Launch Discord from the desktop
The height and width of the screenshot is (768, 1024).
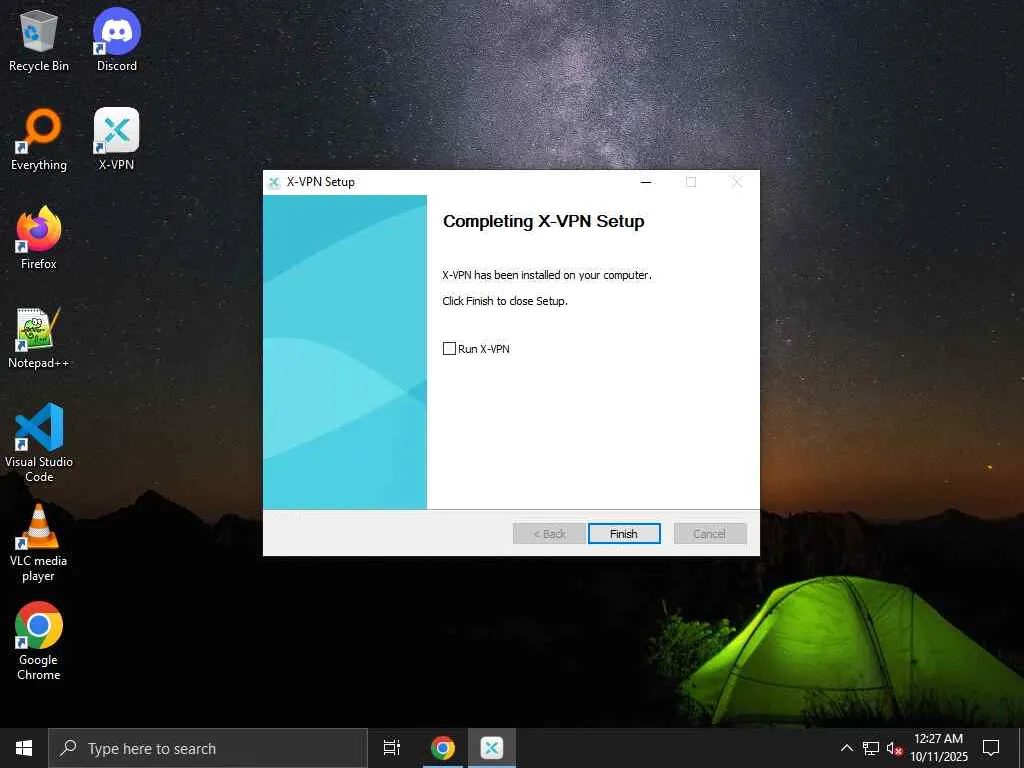pyautogui.click(x=116, y=40)
